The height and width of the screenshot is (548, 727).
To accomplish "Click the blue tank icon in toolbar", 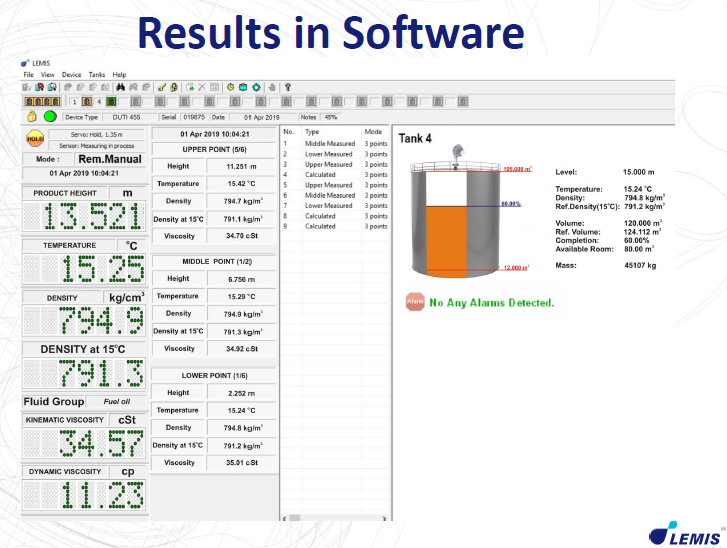I will point(243,87).
